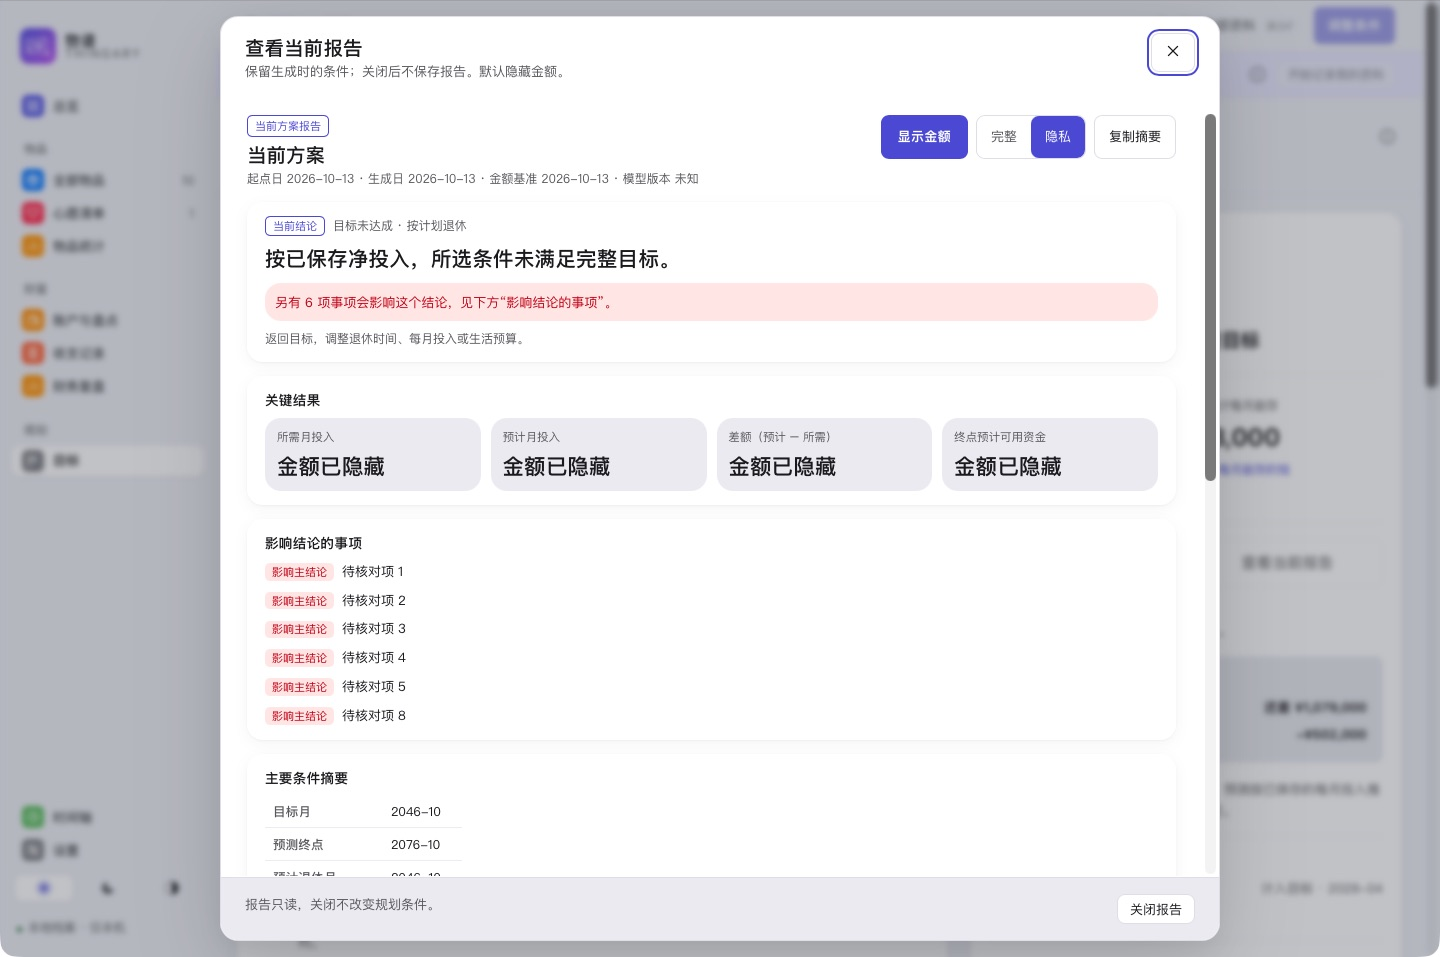Click the 影响主结论 tag beside 待核对项 4
The image size is (1440, 957).
[299, 658]
